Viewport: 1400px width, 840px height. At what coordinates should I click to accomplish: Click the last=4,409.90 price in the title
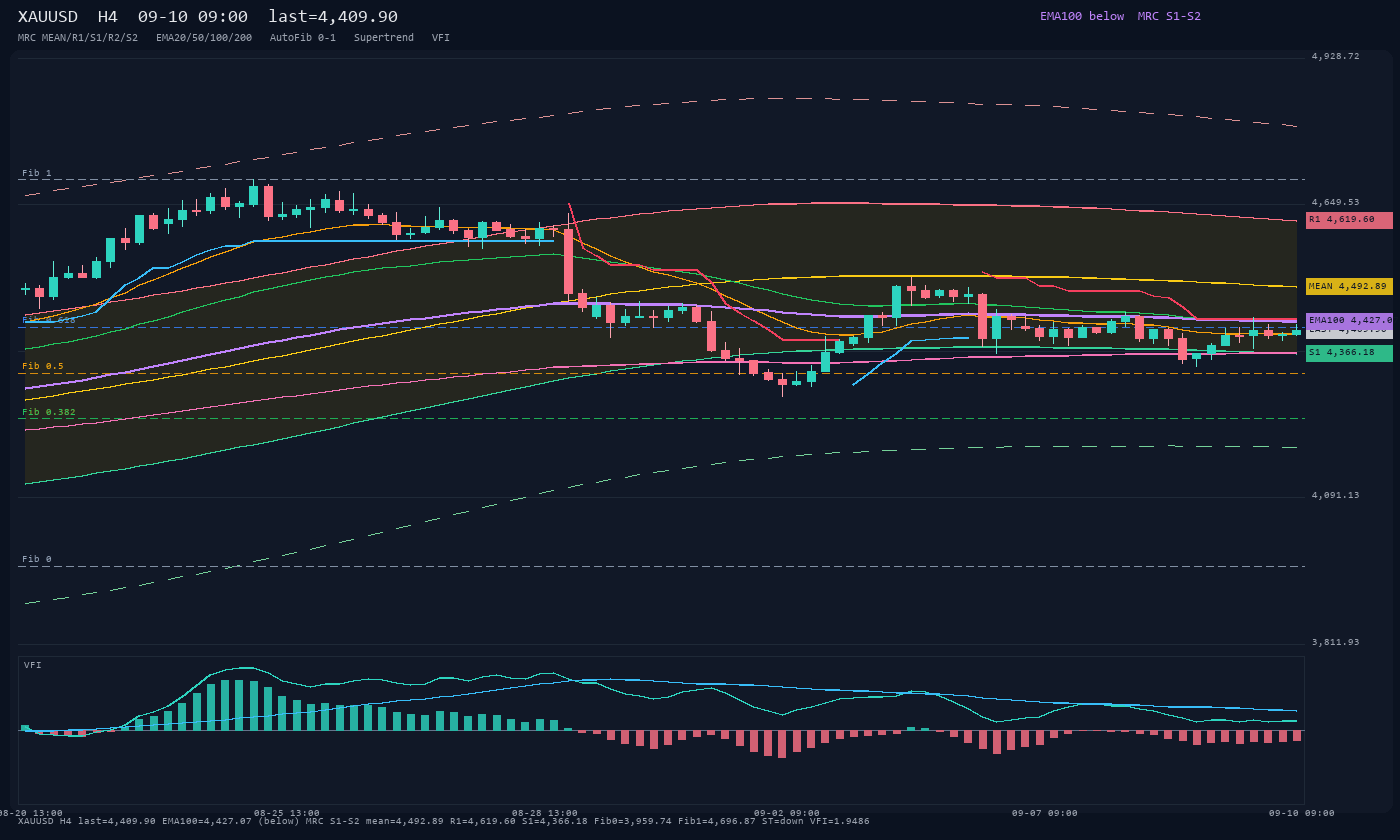(333, 17)
